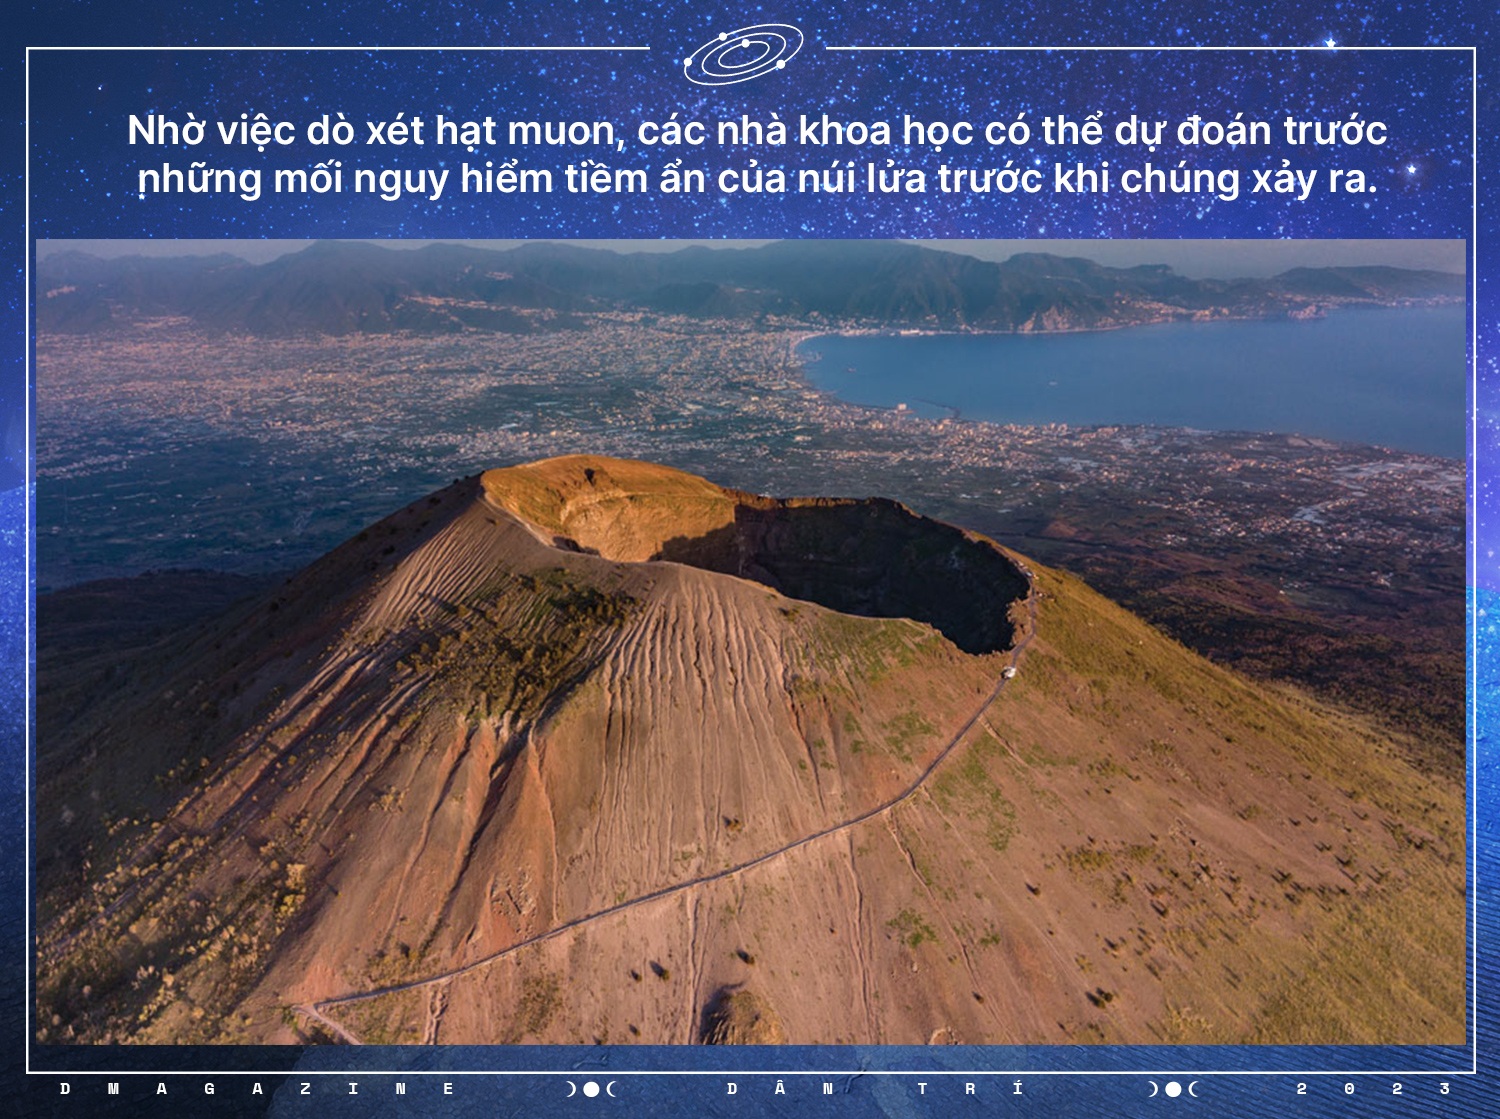The height and width of the screenshot is (1119, 1500).
Task: Click the caption line starting "Nhờ việc dò xét hạt muon"
Action: tap(757, 131)
